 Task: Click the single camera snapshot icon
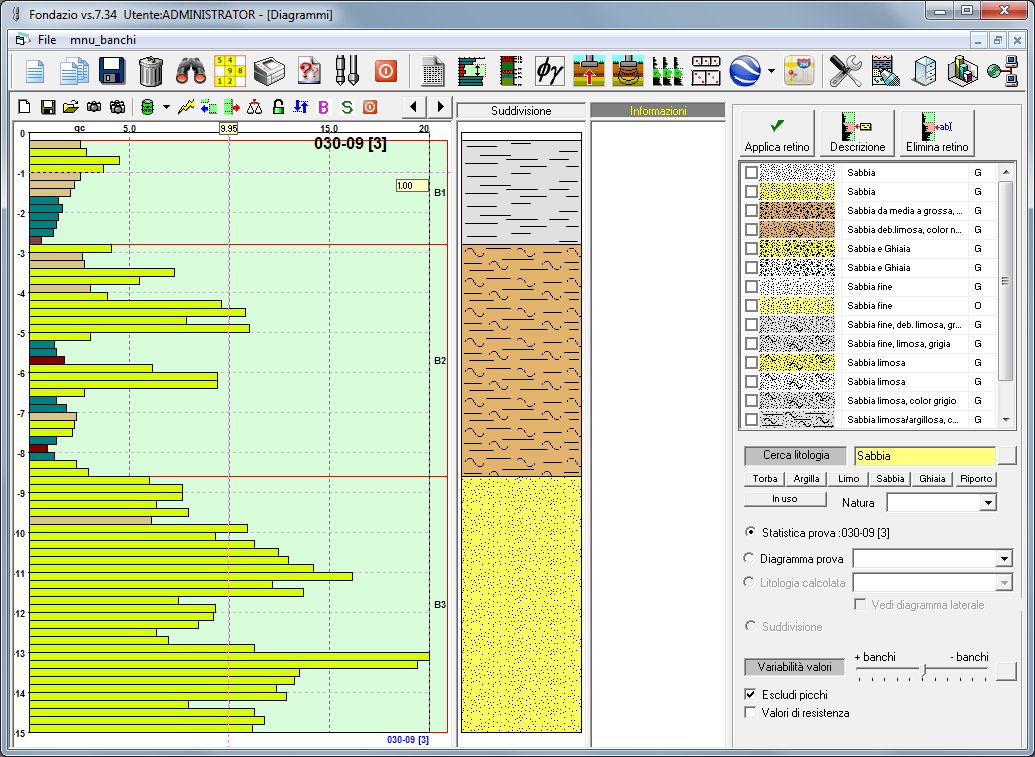[x=94, y=107]
